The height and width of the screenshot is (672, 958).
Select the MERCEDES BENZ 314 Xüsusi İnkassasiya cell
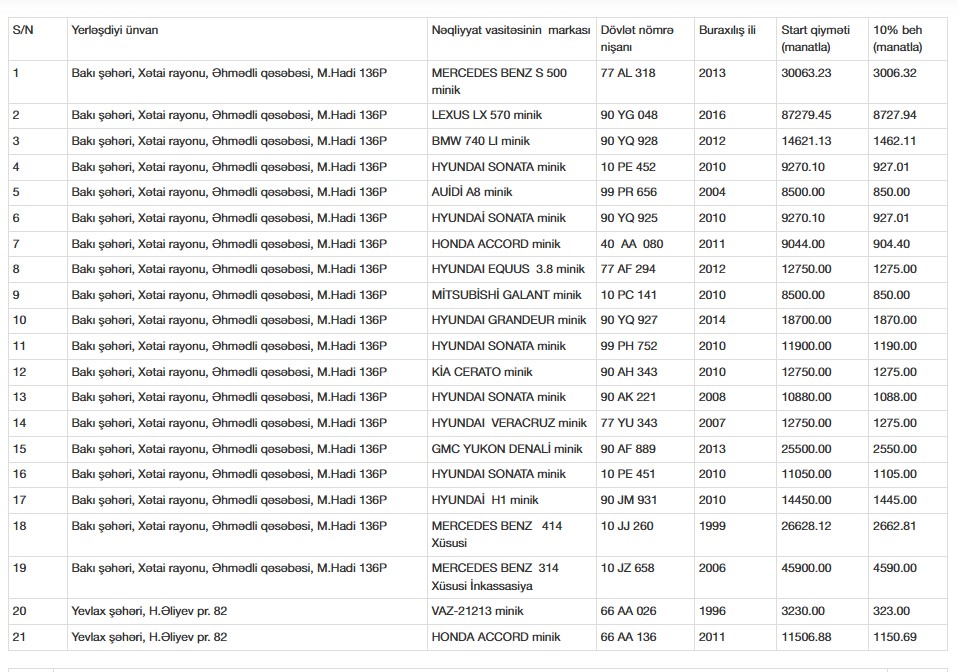click(x=495, y=576)
